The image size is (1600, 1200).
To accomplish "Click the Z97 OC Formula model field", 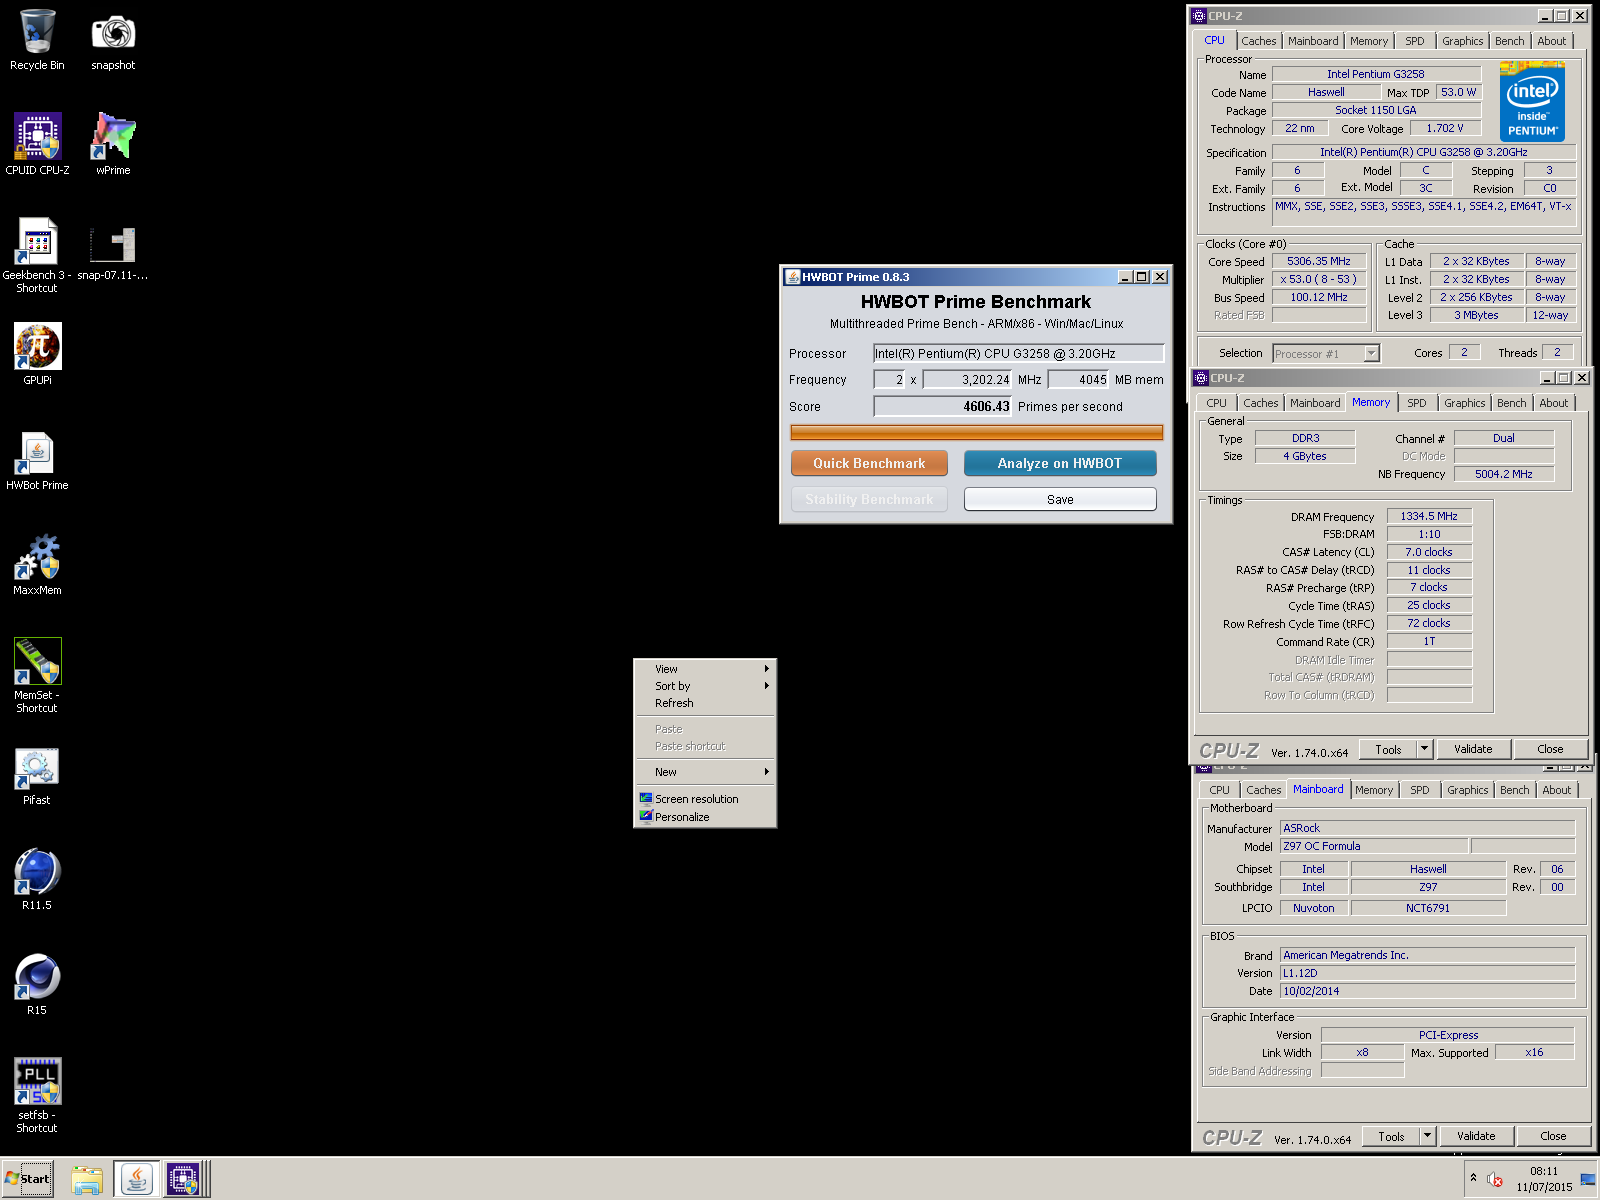I will [1374, 846].
